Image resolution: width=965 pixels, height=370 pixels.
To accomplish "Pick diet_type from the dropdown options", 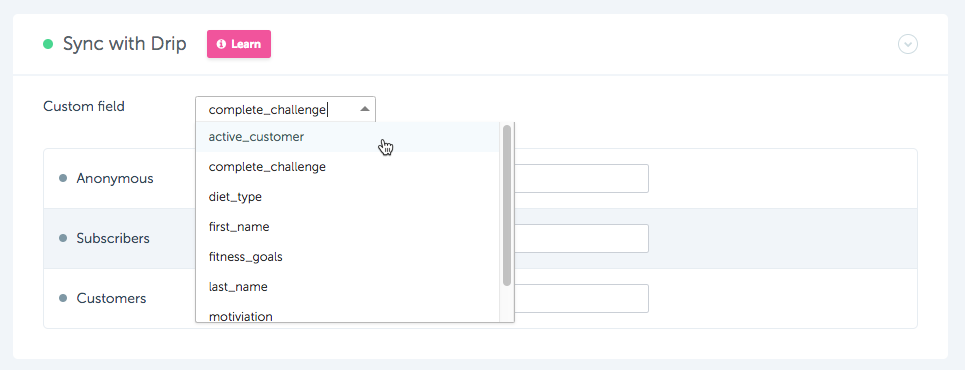I will [348, 197].
